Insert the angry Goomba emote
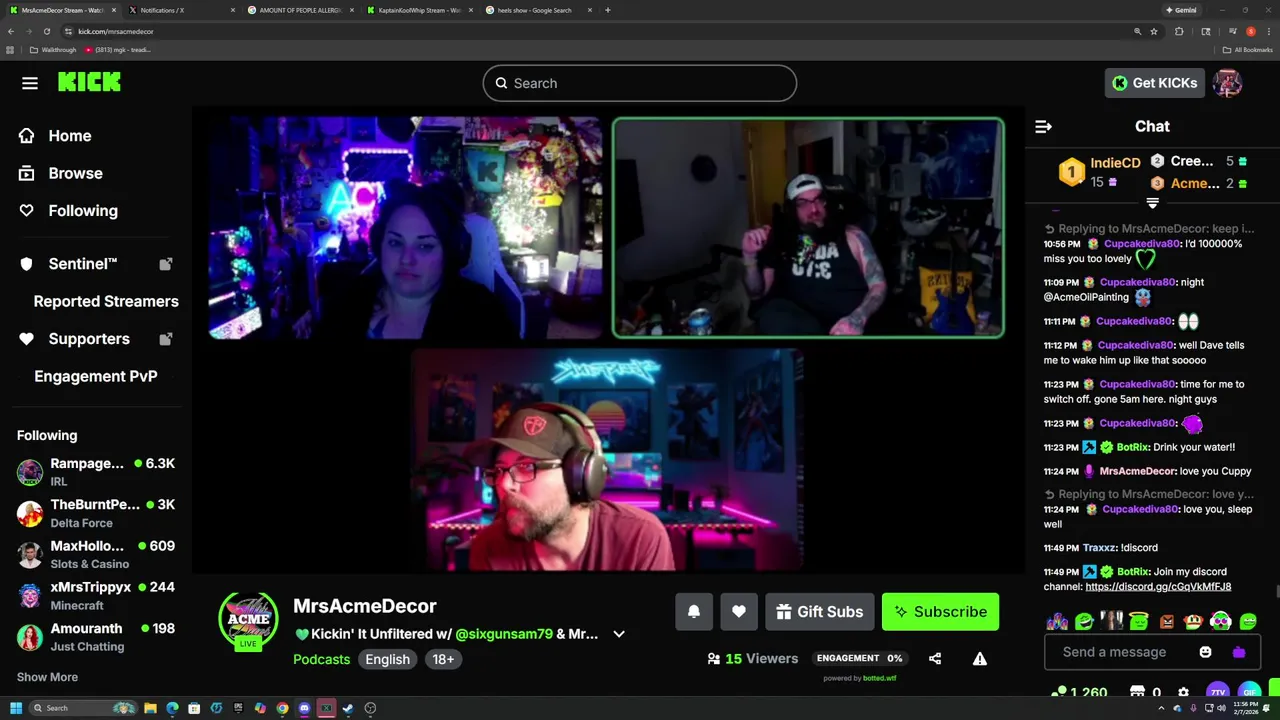Viewport: 1280px width, 720px height. (1166, 621)
